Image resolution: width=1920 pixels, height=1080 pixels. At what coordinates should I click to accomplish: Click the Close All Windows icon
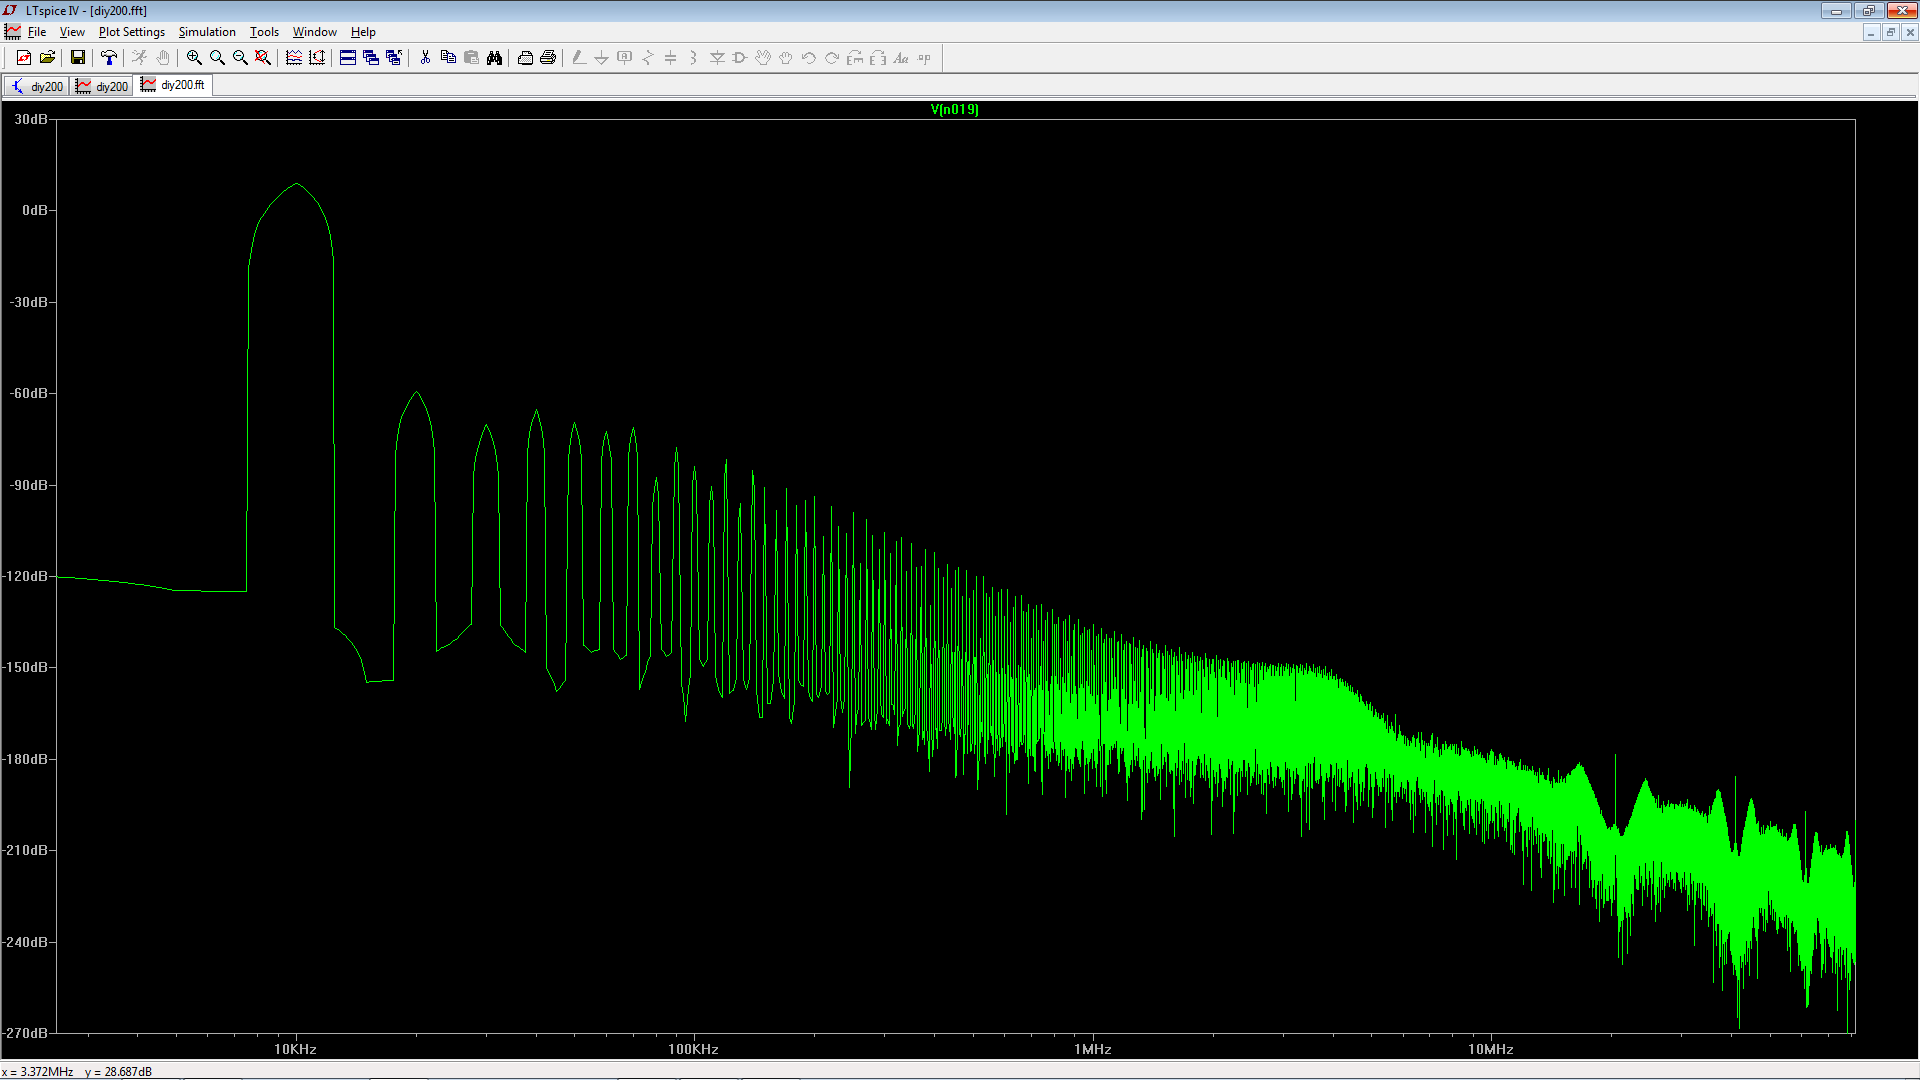click(394, 58)
